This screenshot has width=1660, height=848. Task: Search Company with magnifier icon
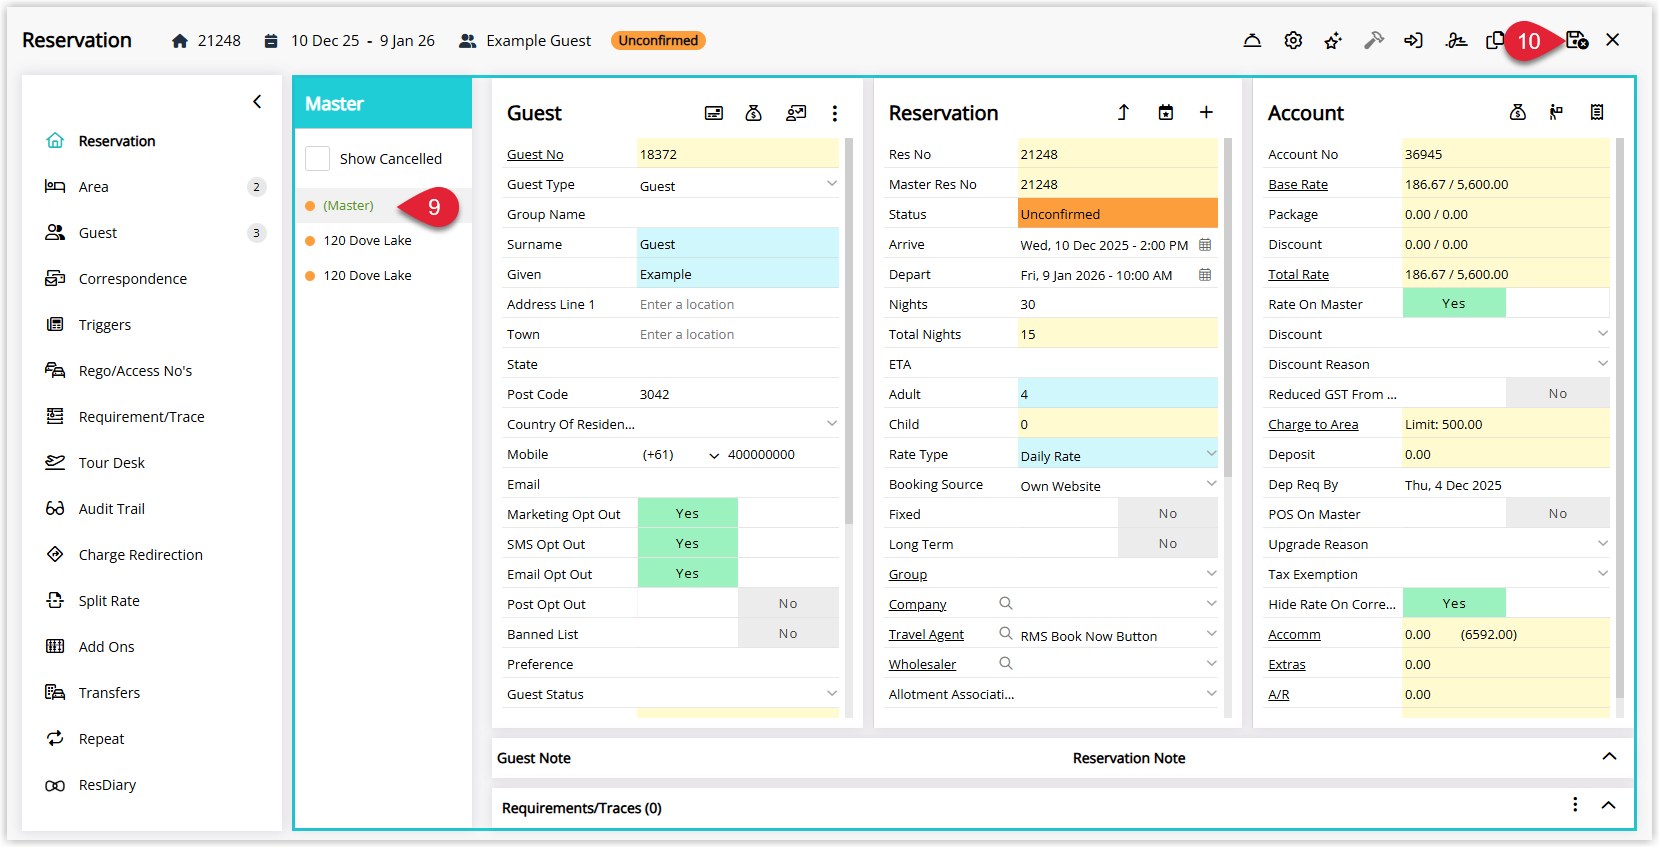coord(1006,603)
